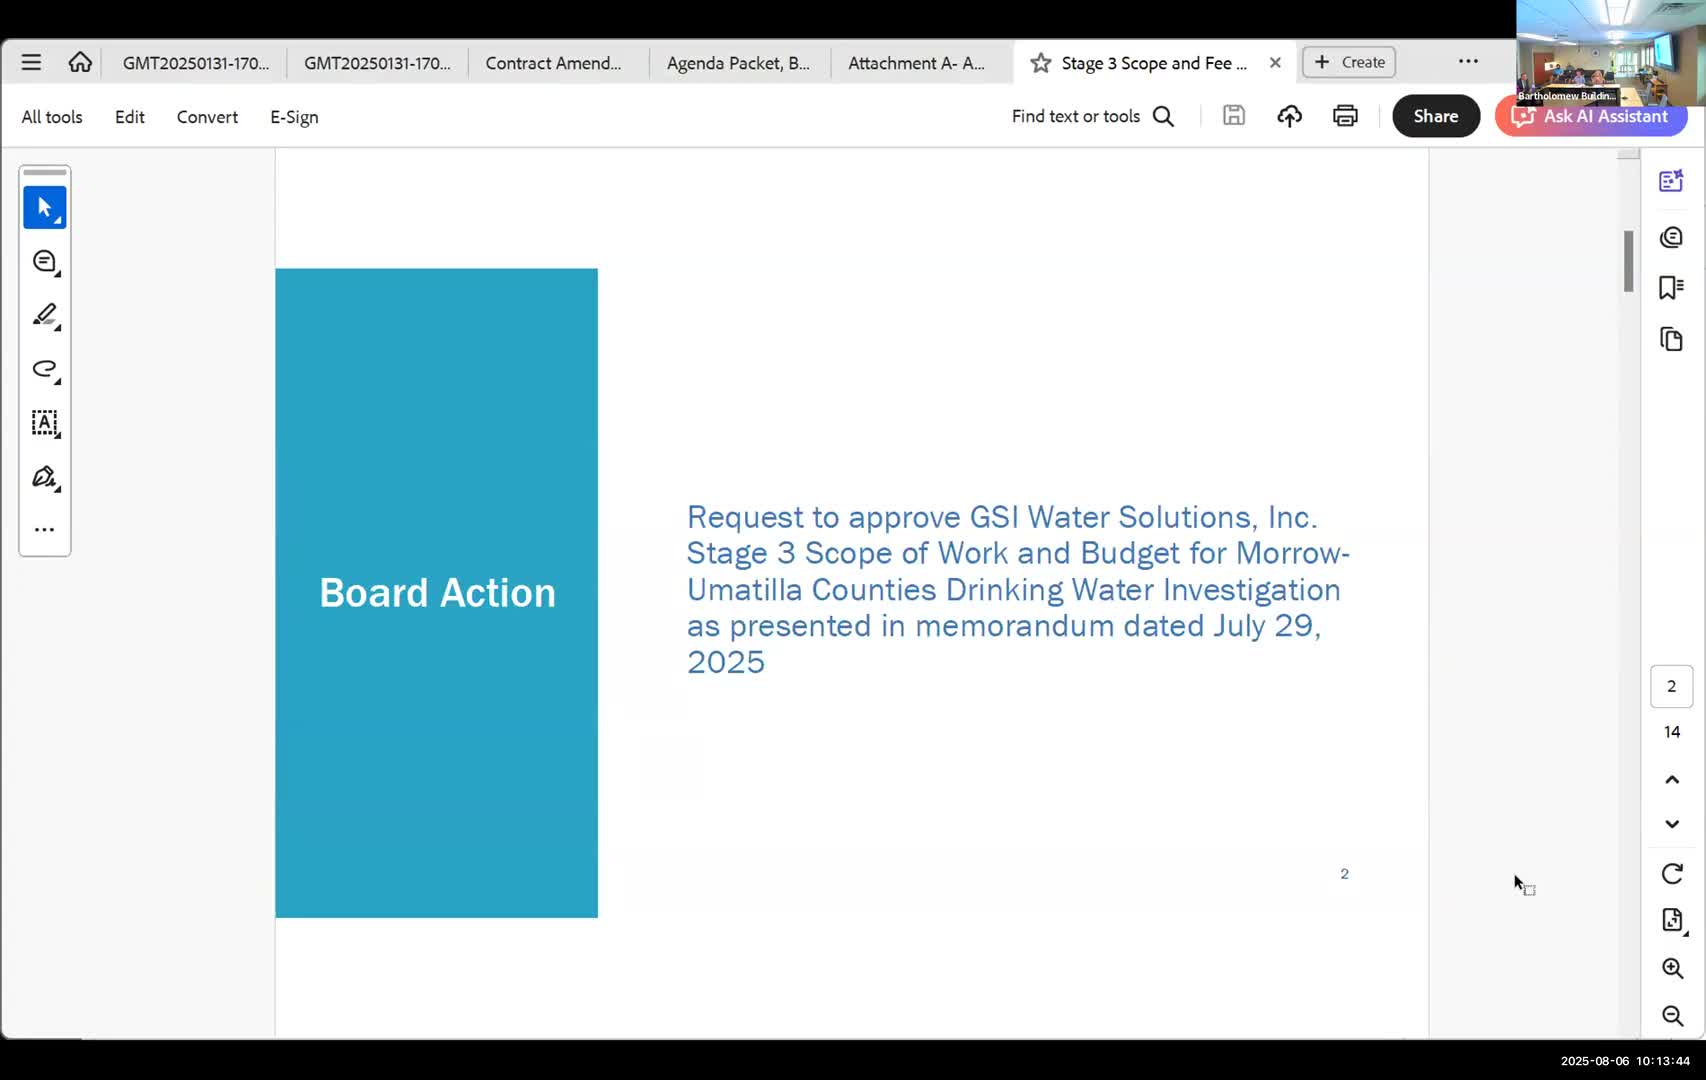The image size is (1706, 1080).
Task: Open the Comments panel
Action: 1671,237
